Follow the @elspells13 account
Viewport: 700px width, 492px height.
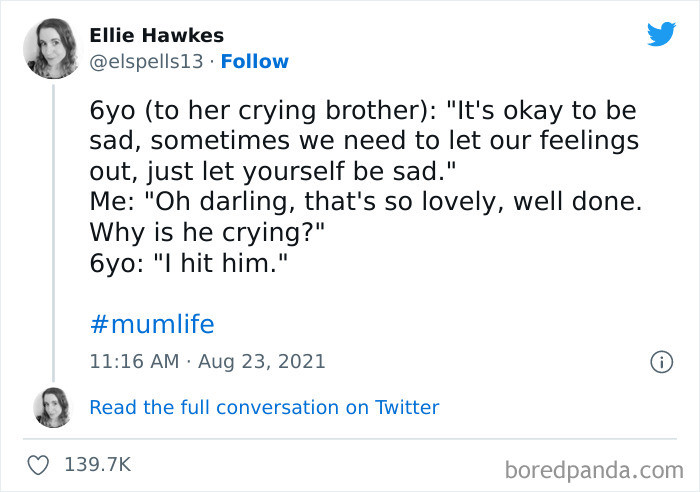[254, 62]
